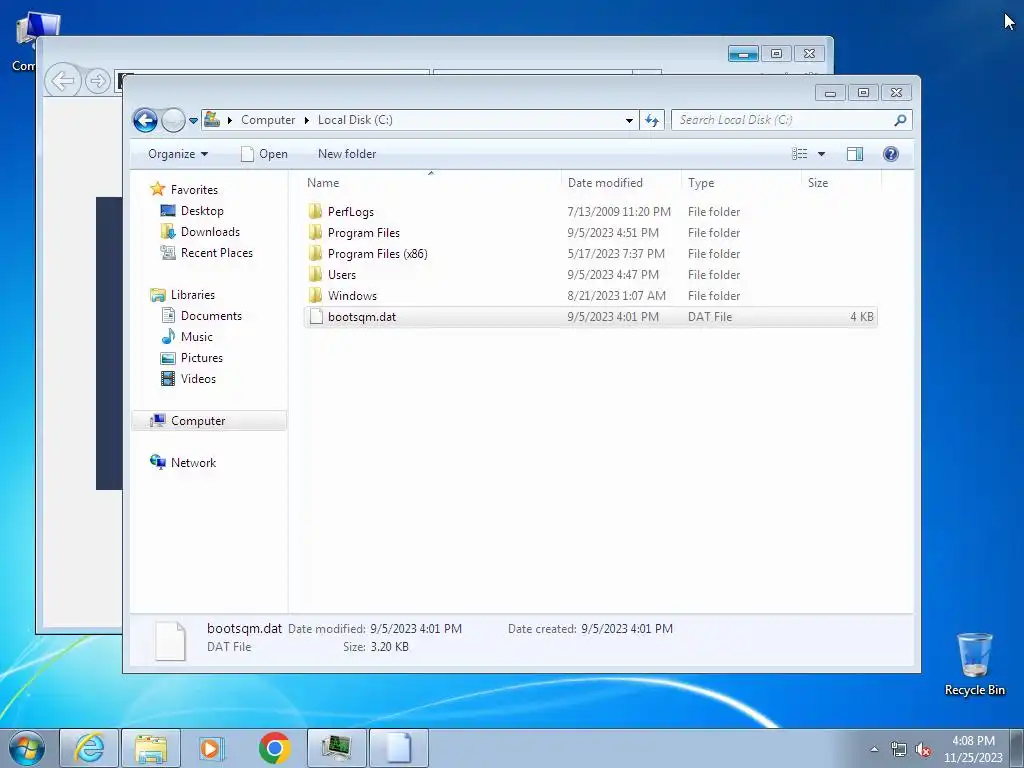Select the PerfLogs folder icon

point(315,212)
